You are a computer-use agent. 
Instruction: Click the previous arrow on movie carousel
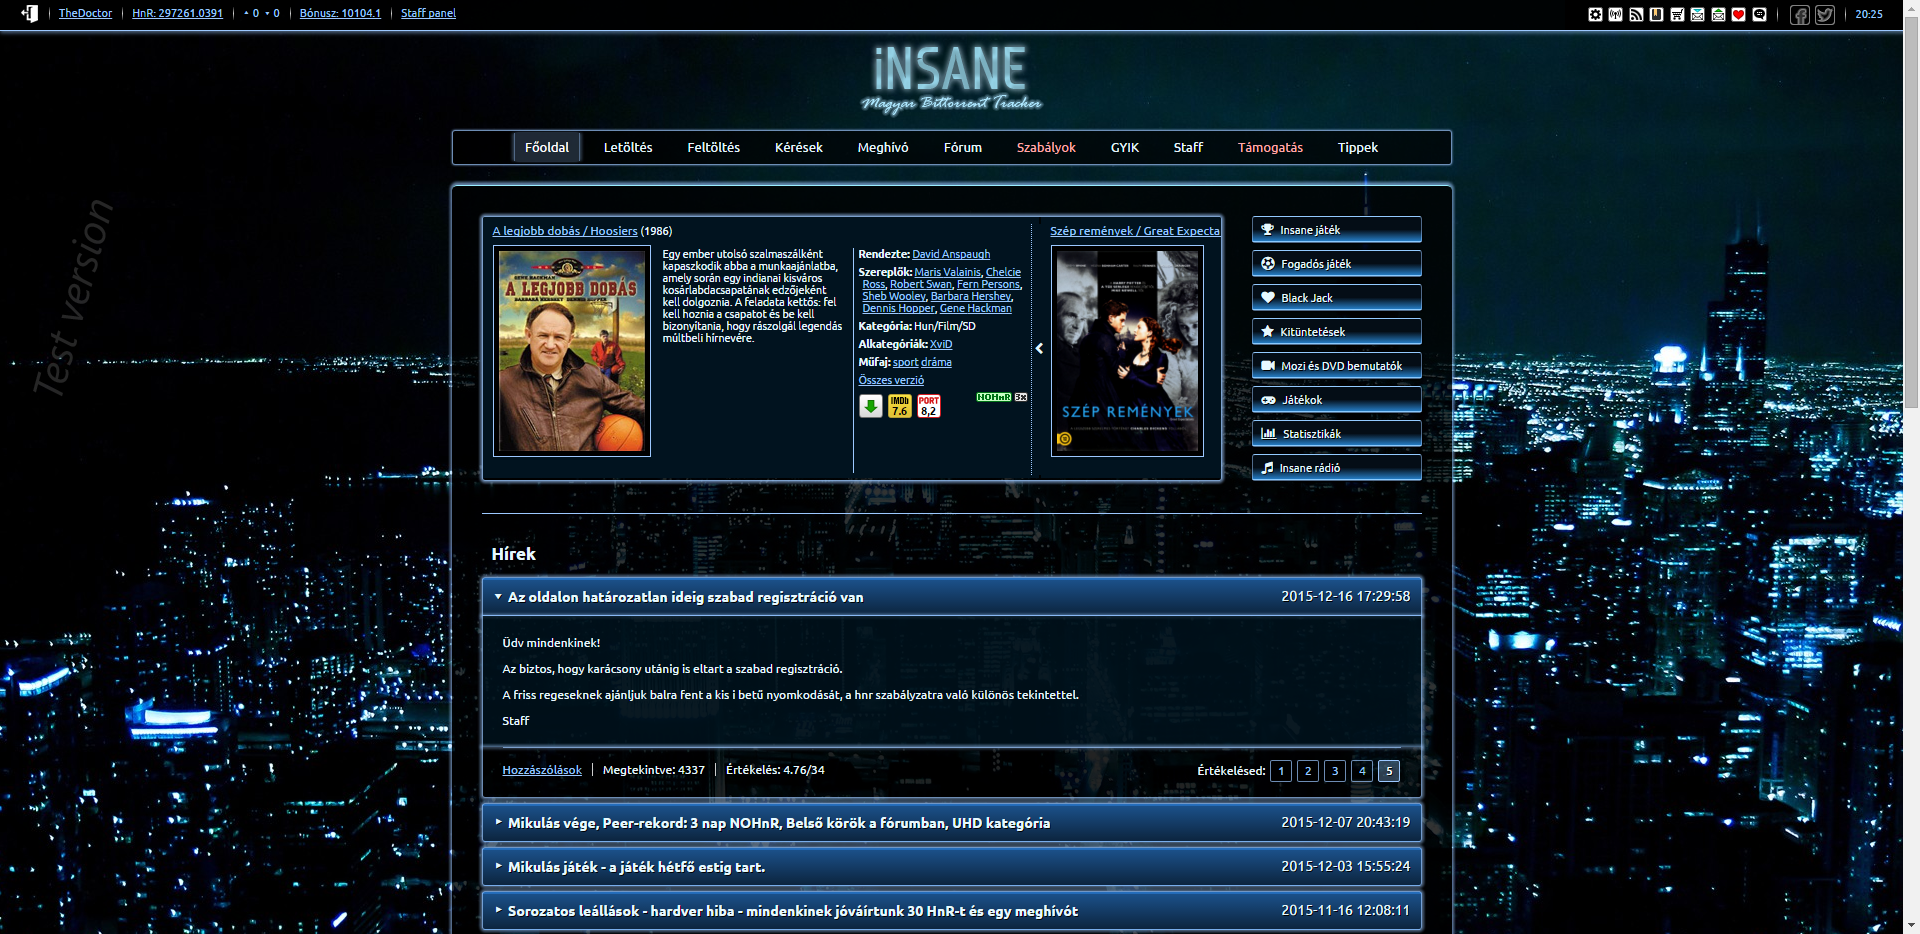tap(1039, 348)
